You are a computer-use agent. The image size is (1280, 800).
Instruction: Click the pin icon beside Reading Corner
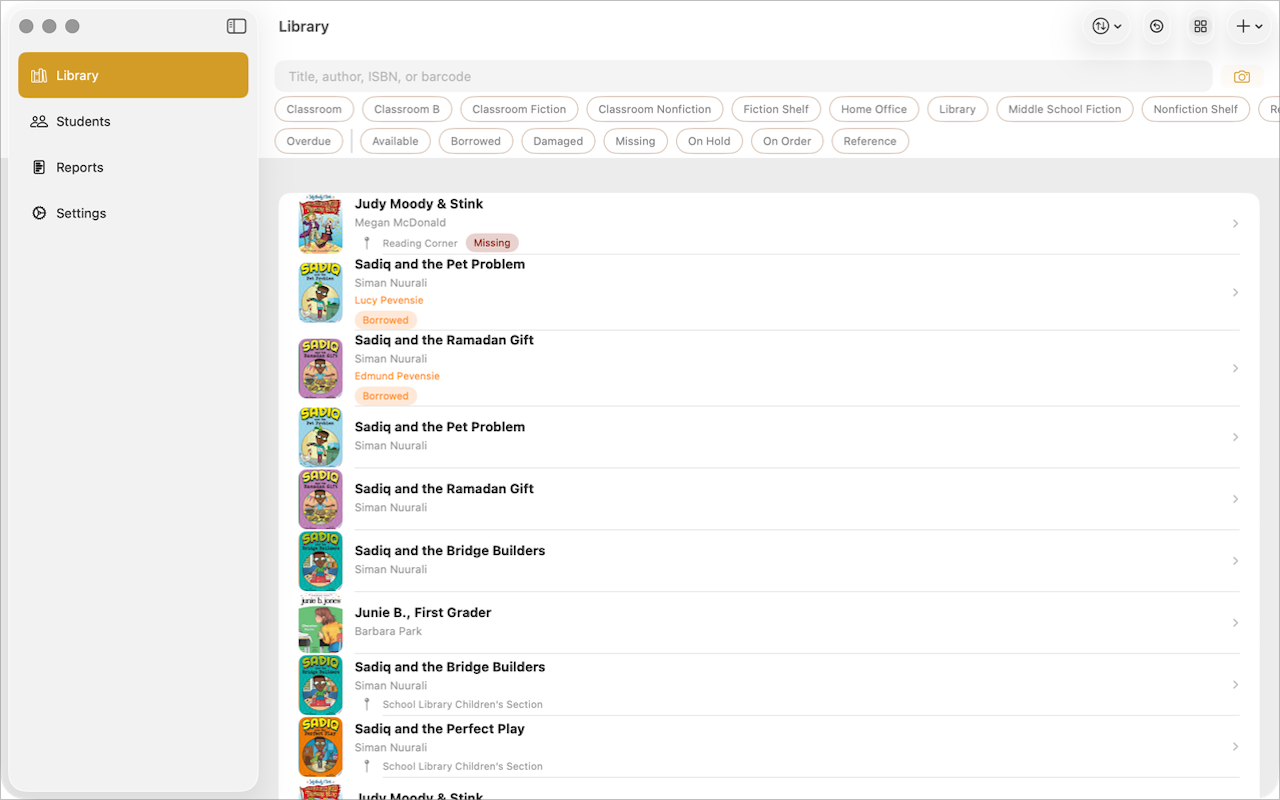[x=367, y=243]
